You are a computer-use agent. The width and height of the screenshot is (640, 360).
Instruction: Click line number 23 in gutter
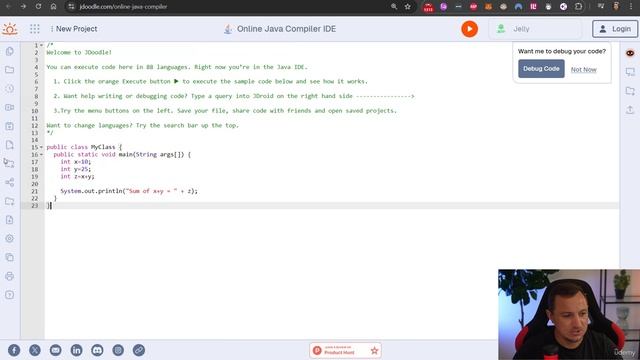[x=35, y=206]
